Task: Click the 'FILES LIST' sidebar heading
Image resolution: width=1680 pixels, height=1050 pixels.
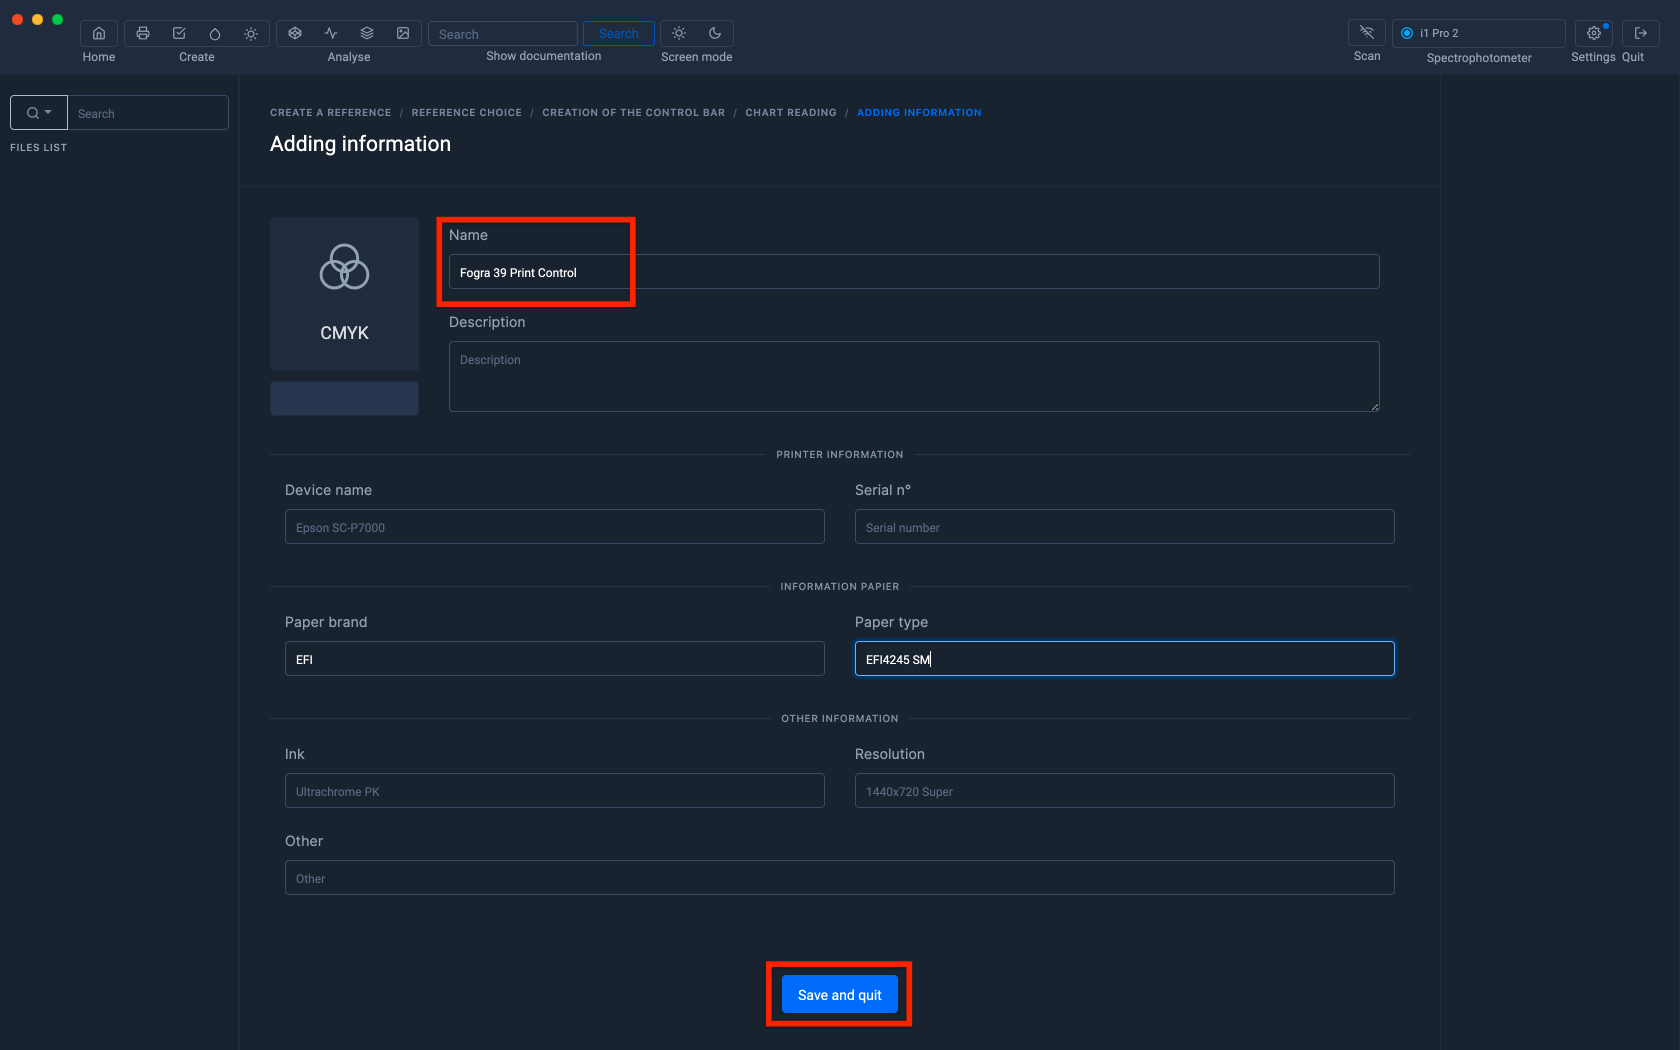Action: click(x=38, y=148)
